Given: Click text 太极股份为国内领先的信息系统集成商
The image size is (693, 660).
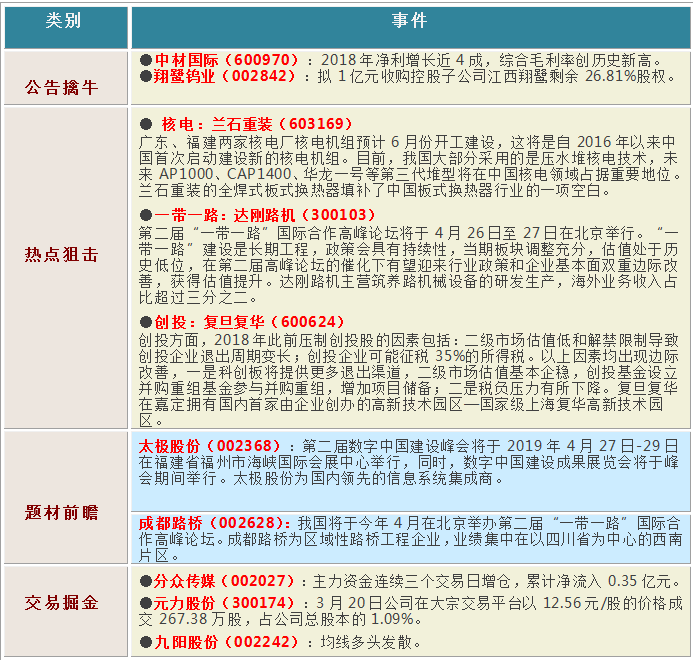Looking at the screenshot, I should click(x=362, y=478).
